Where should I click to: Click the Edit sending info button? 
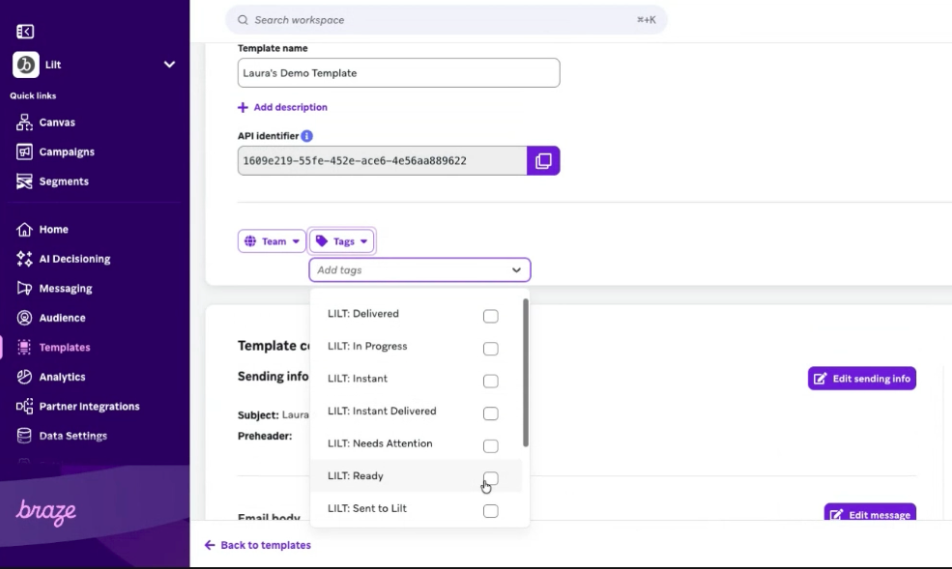pos(861,378)
